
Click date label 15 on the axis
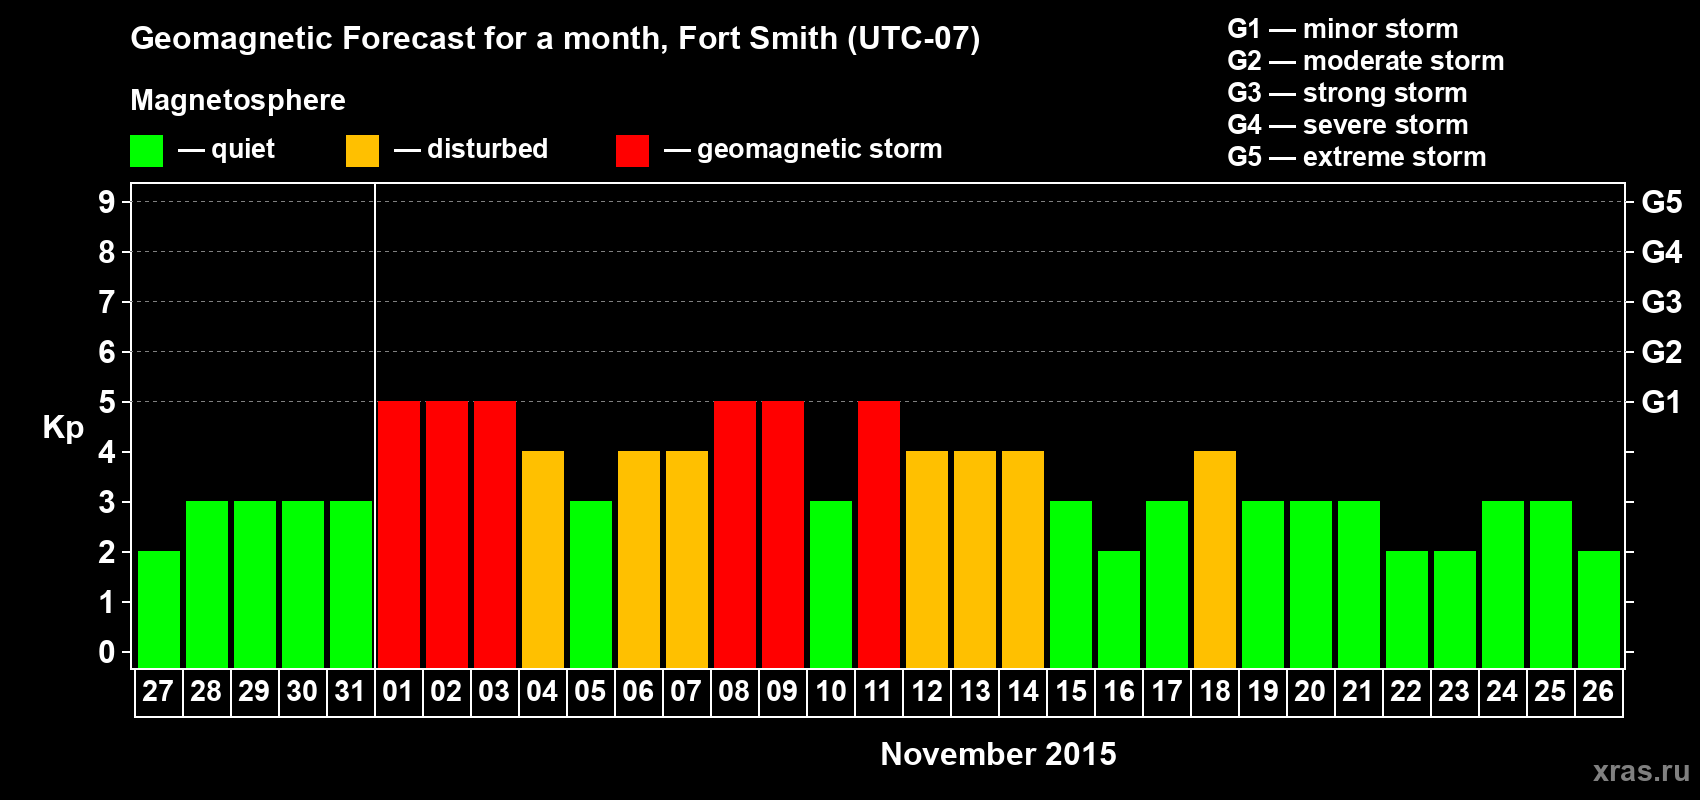pos(1071,692)
